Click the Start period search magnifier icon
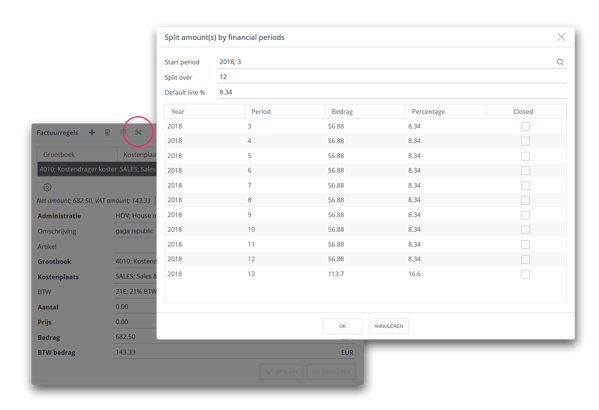599x410 pixels. pos(560,62)
